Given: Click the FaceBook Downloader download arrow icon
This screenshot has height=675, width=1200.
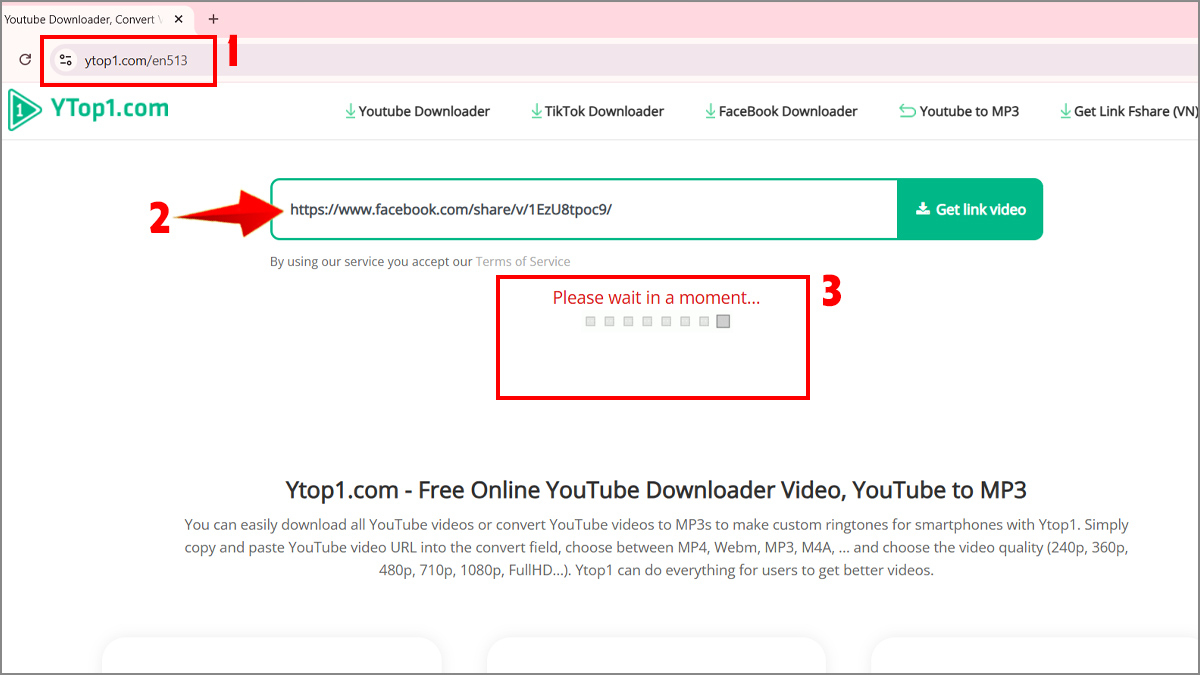Looking at the screenshot, I should [711, 110].
